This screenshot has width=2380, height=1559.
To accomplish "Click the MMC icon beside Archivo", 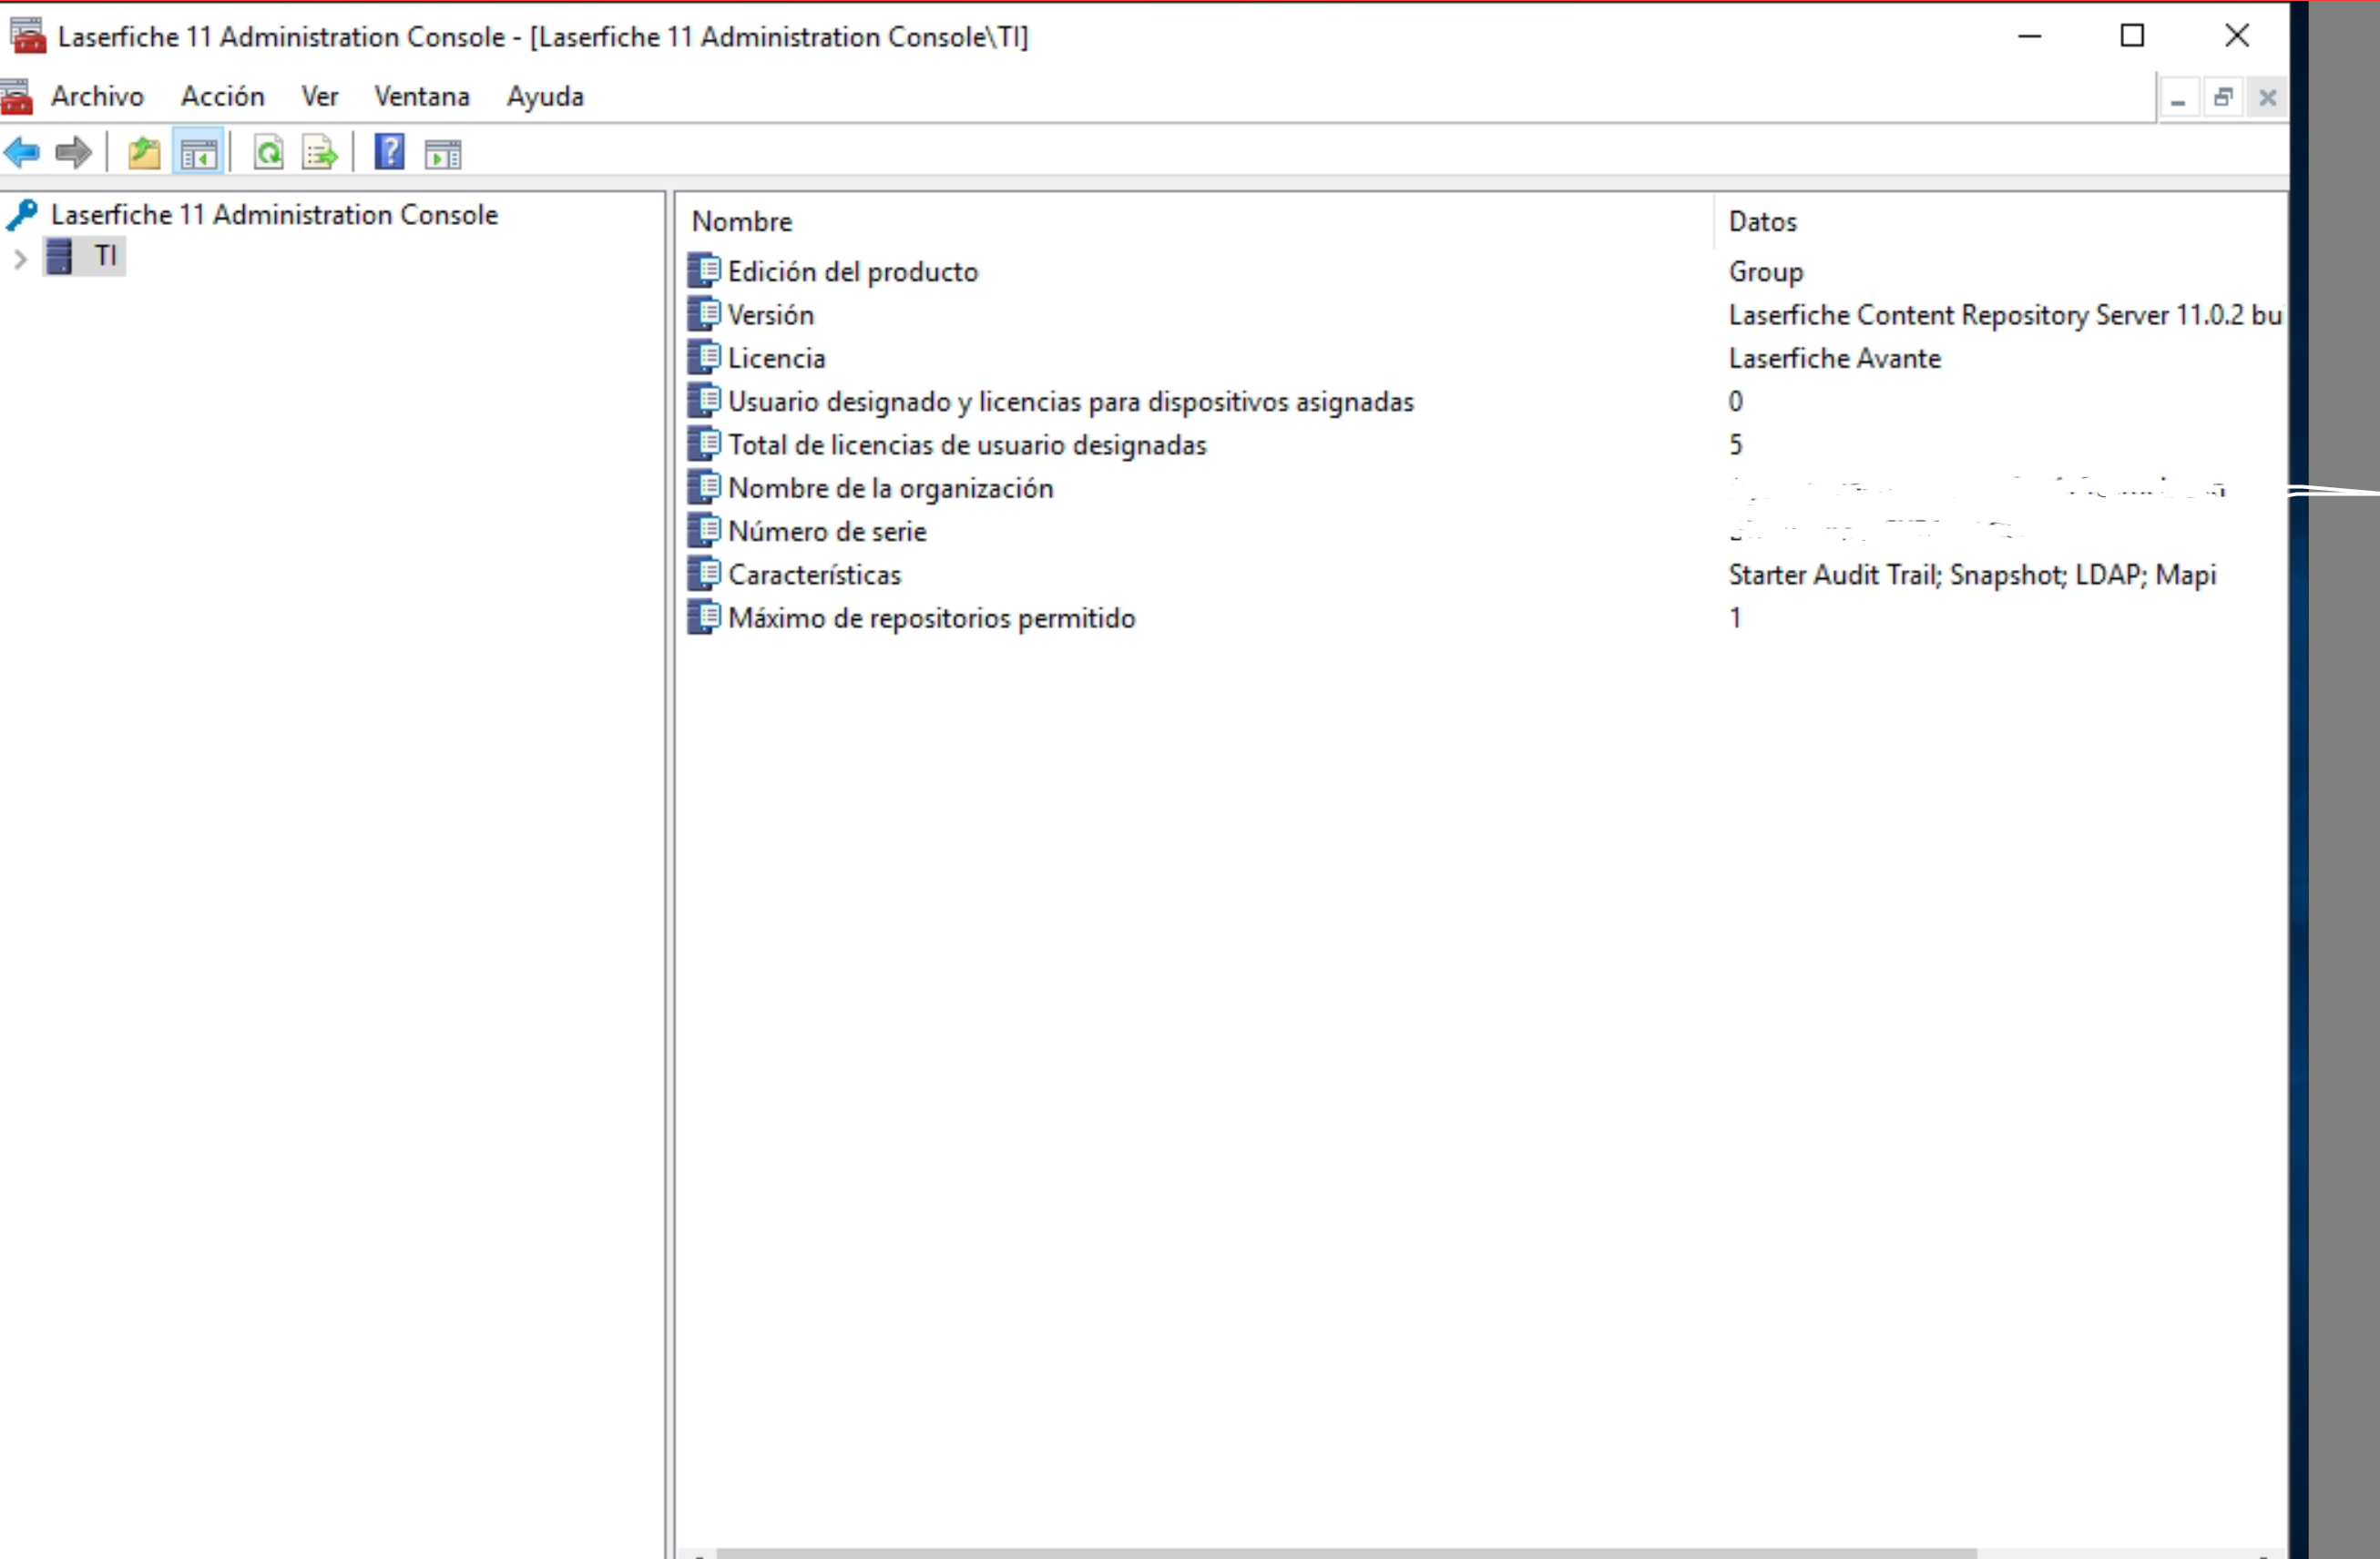I will pyautogui.click(x=17, y=96).
